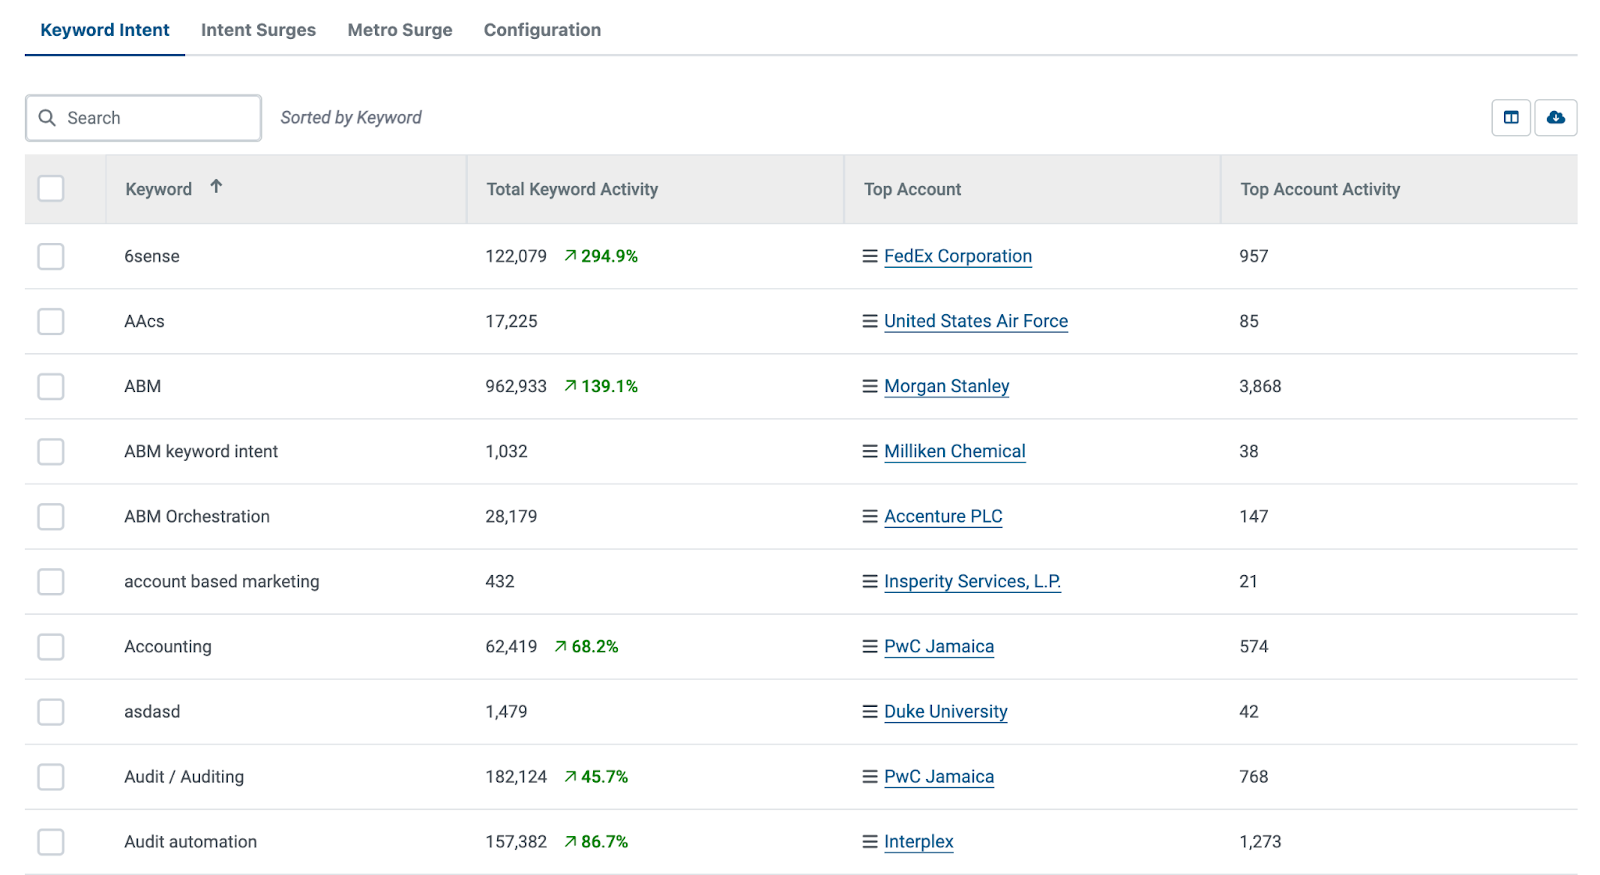Click the cloud download export icon

[x=1556, y=118]
